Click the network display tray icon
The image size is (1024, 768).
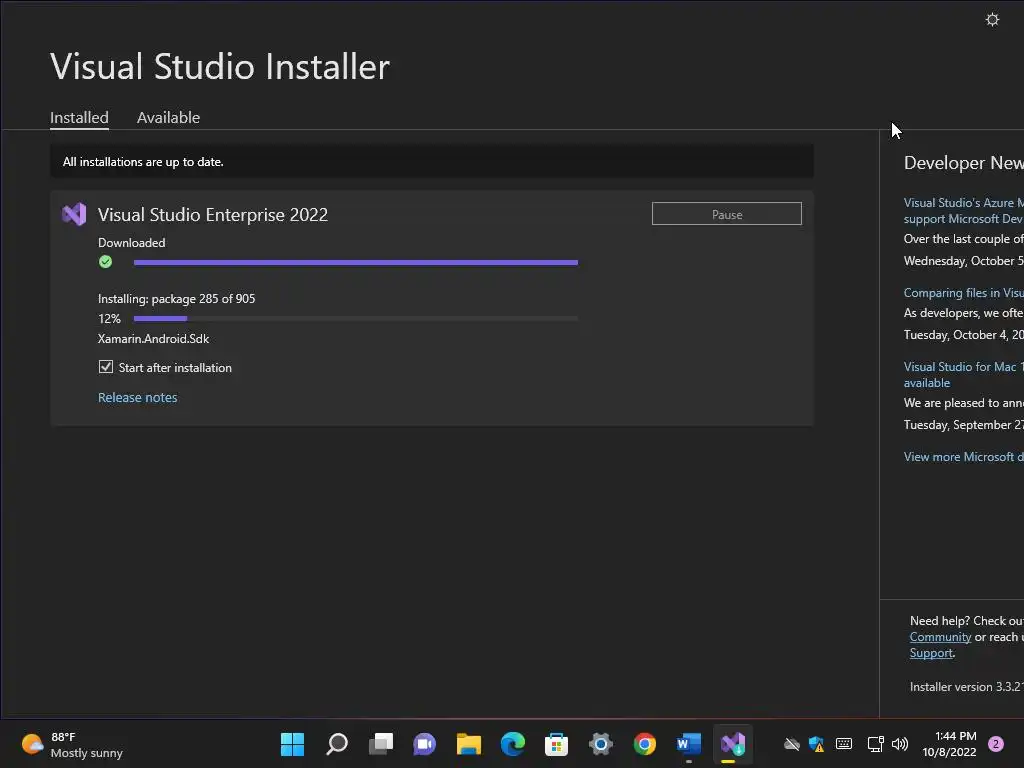point(875,744)
